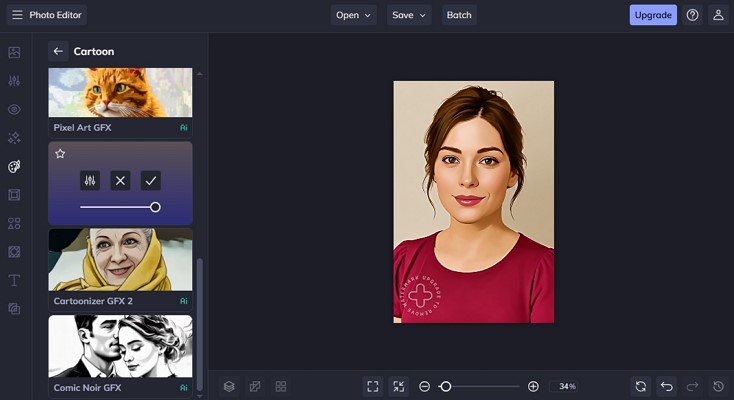This screenshot has width=734, height=400.
Task: Open the Layers icon in bottom bar
Action: click(229, 386)
